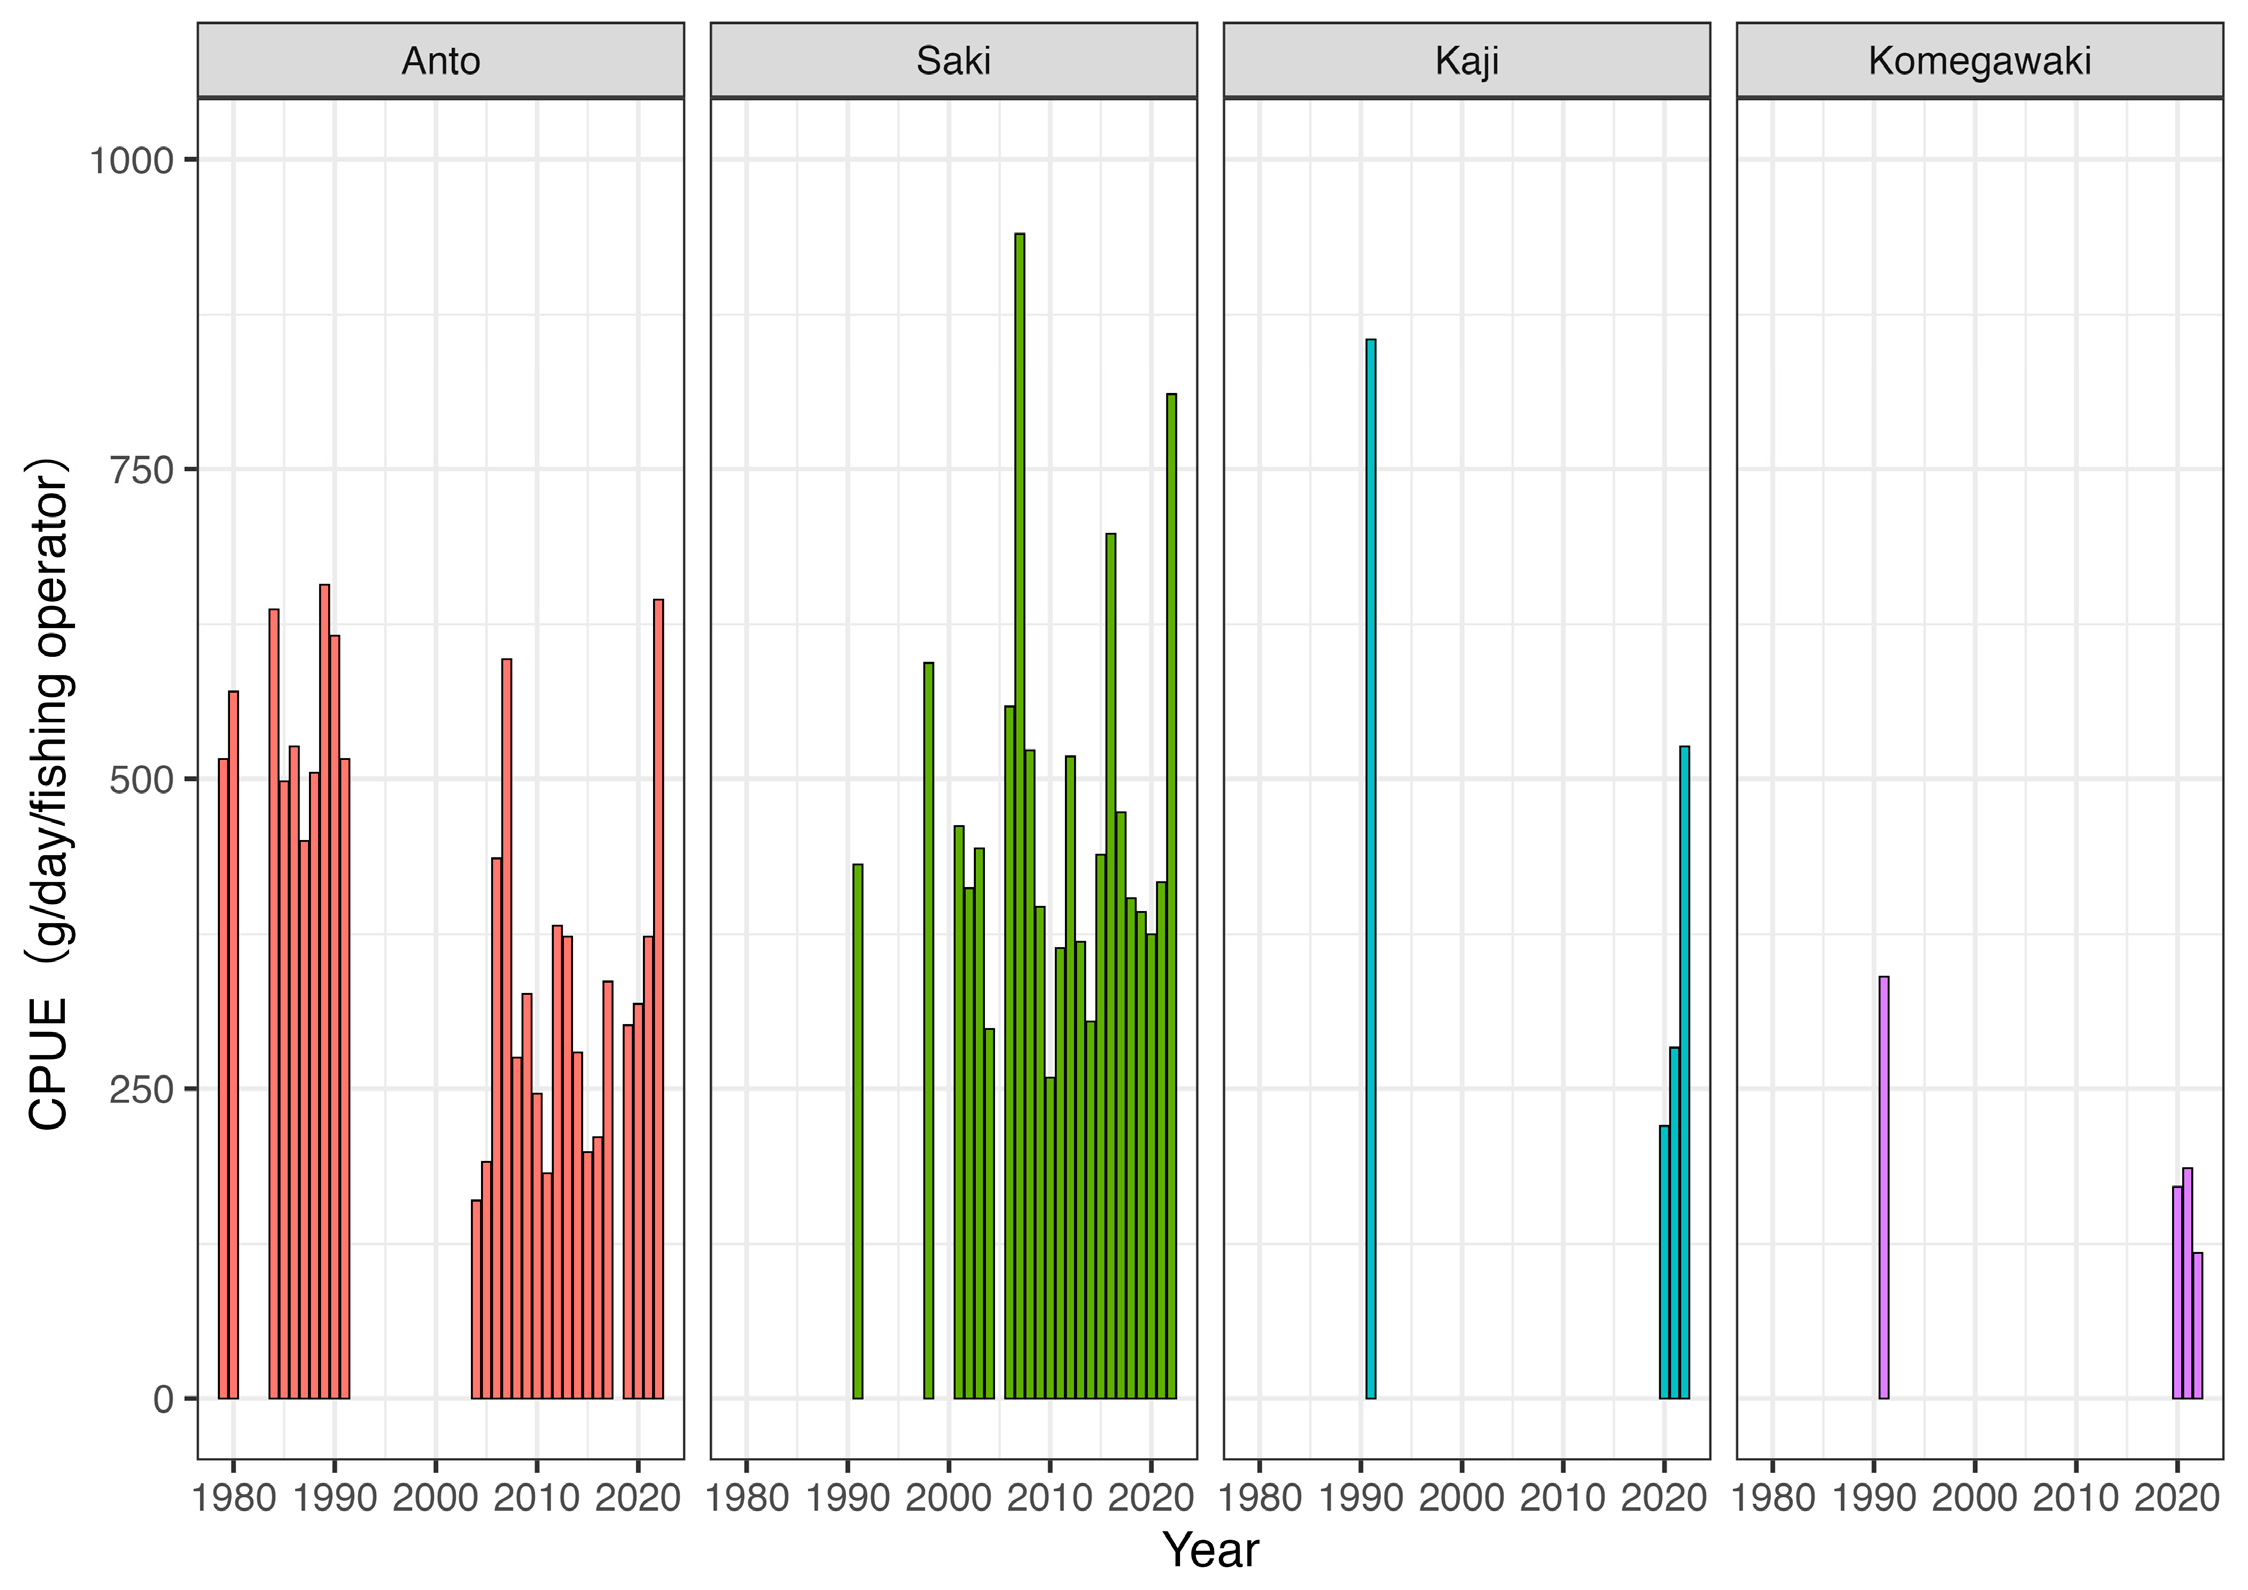
Task: Click the Anto panel header
Action: tap(440, 61)
